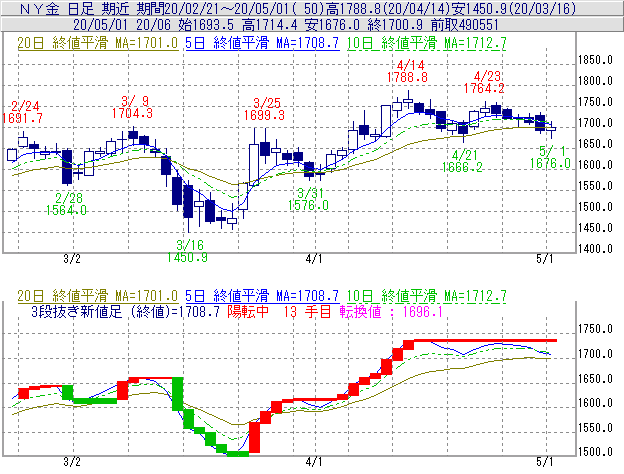The width and height of the screenshot is (624, 474).
Task: Click the 3段抜き新値足 (終値)=1708.7 text
Action: coord(126,312)
